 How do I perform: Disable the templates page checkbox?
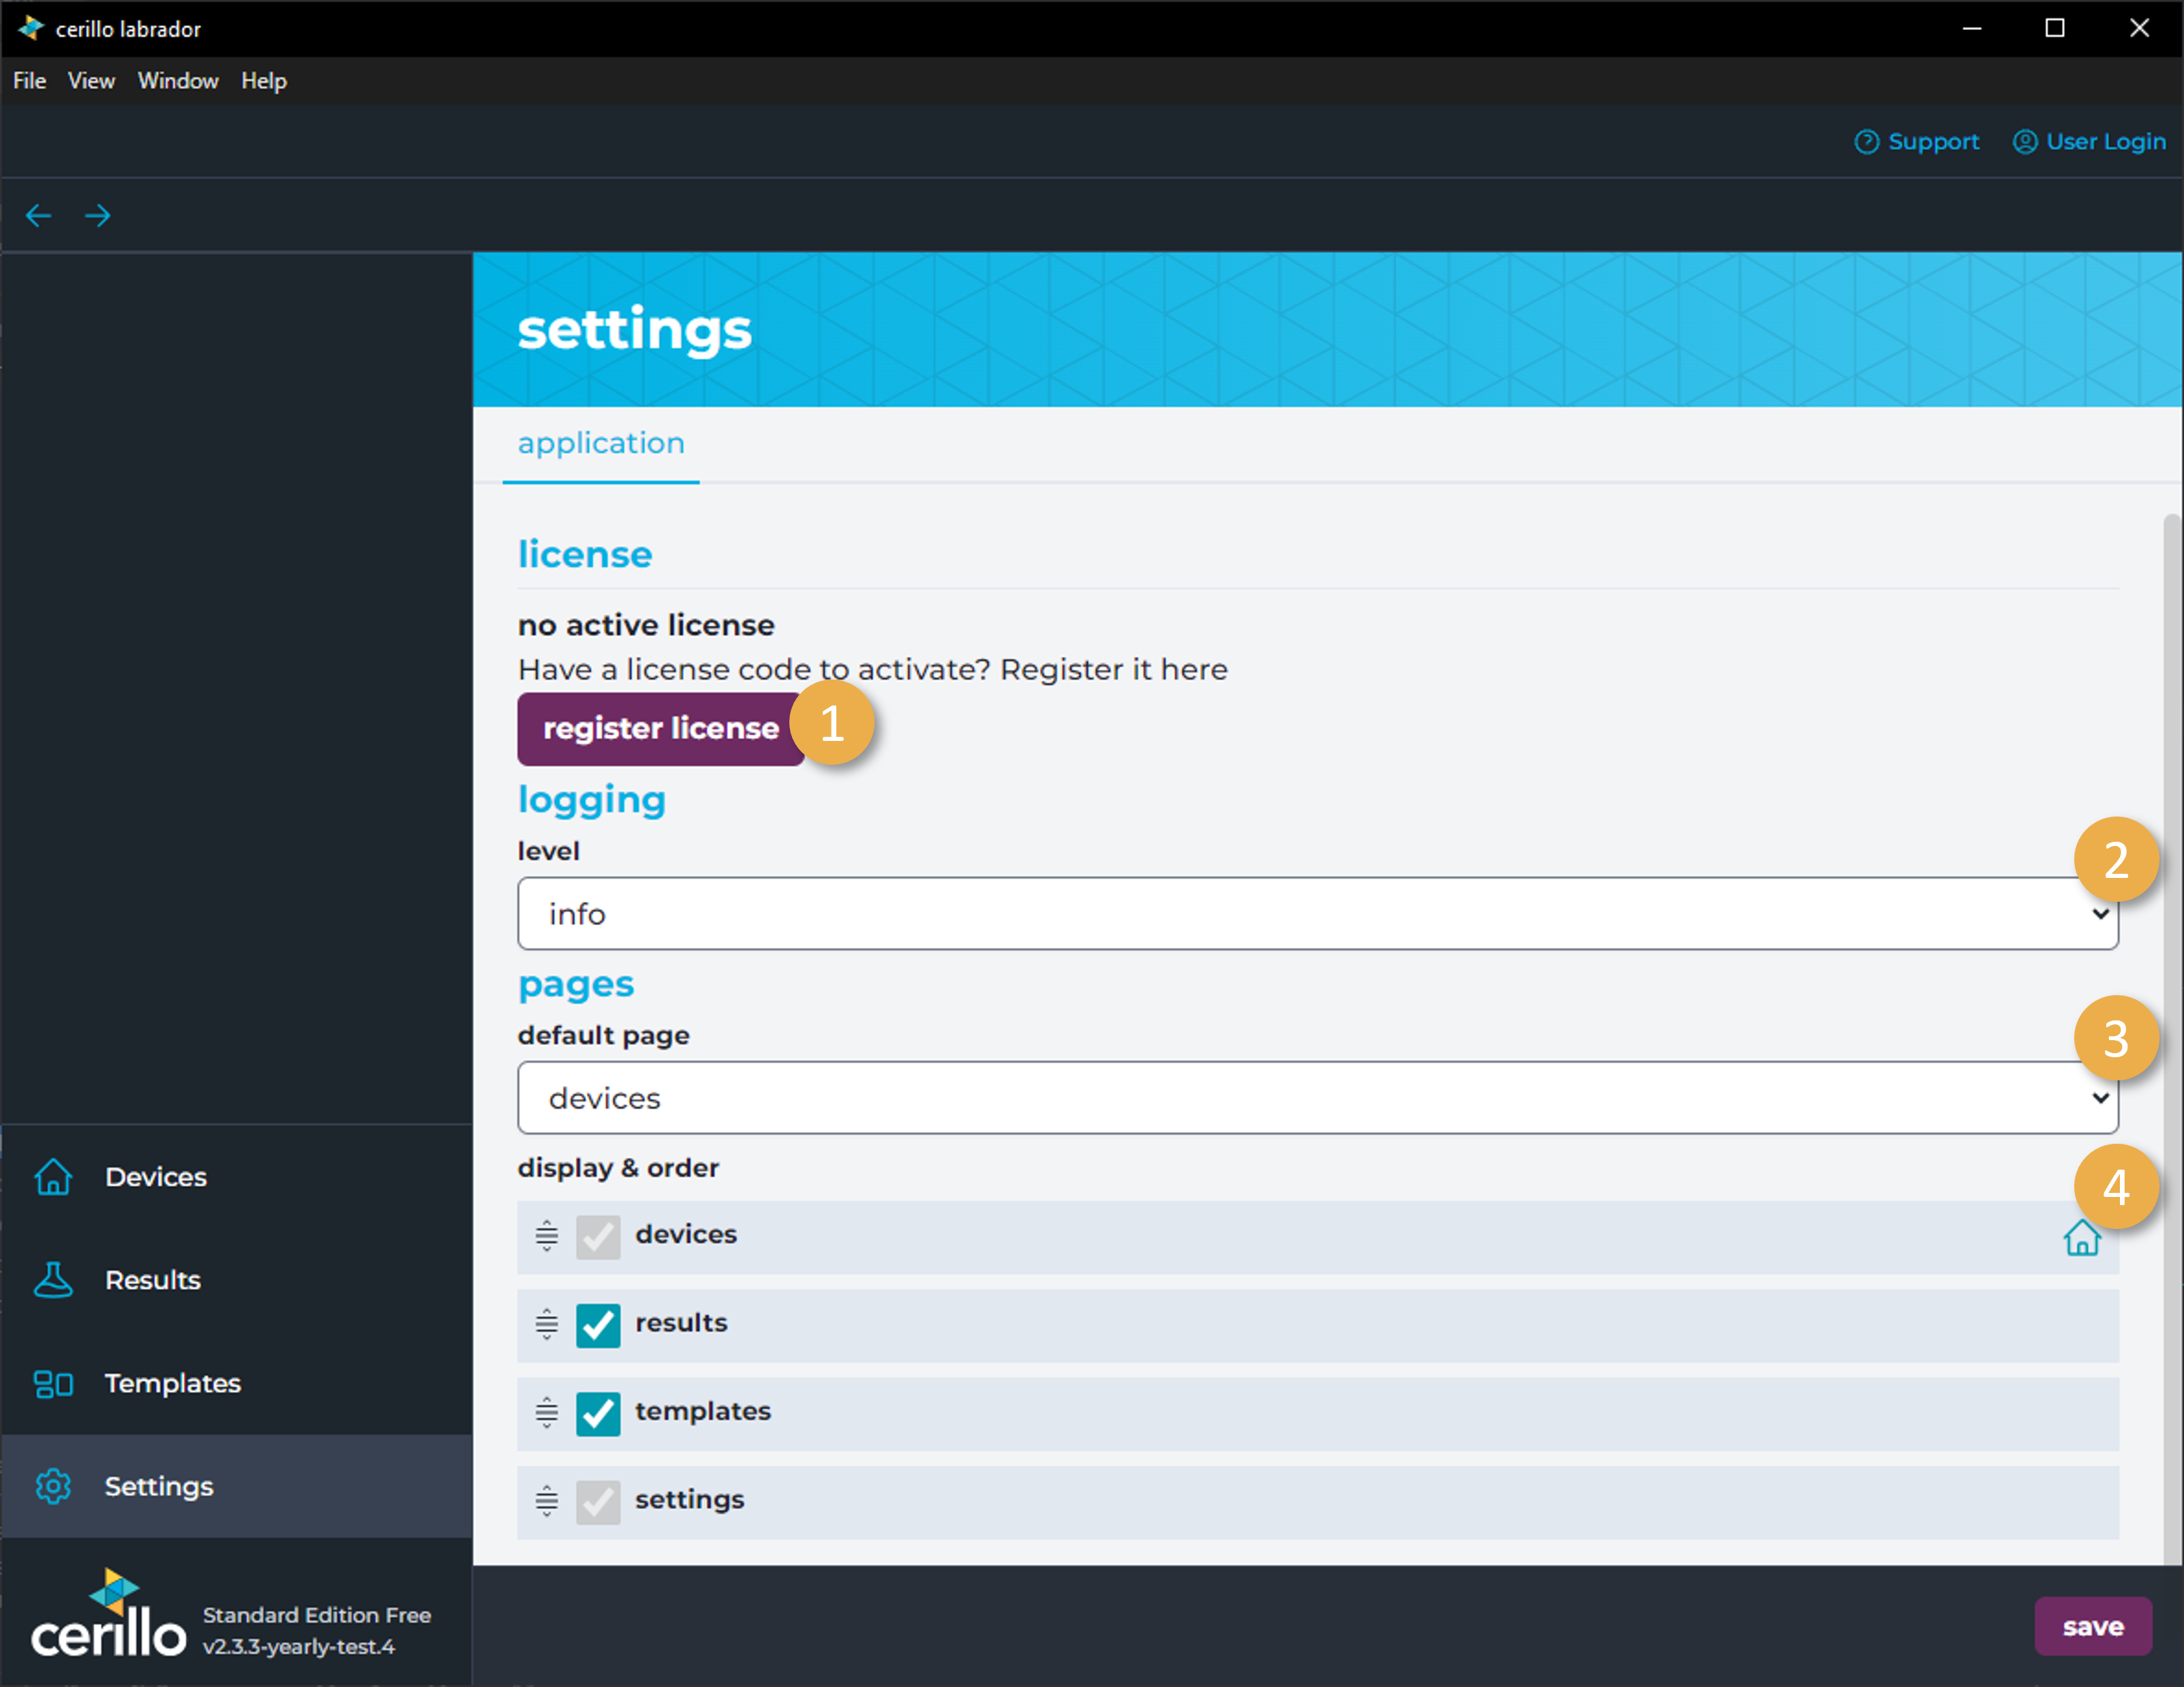tap(598, 1413)
